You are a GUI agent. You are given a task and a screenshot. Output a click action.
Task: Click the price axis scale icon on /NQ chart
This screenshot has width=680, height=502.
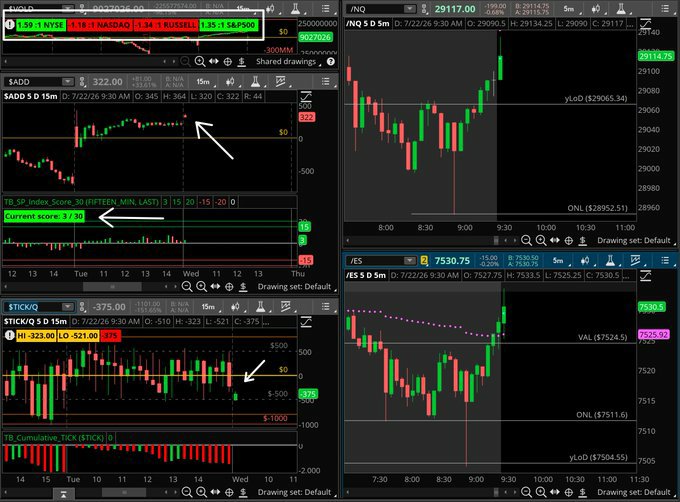(646, 23)
